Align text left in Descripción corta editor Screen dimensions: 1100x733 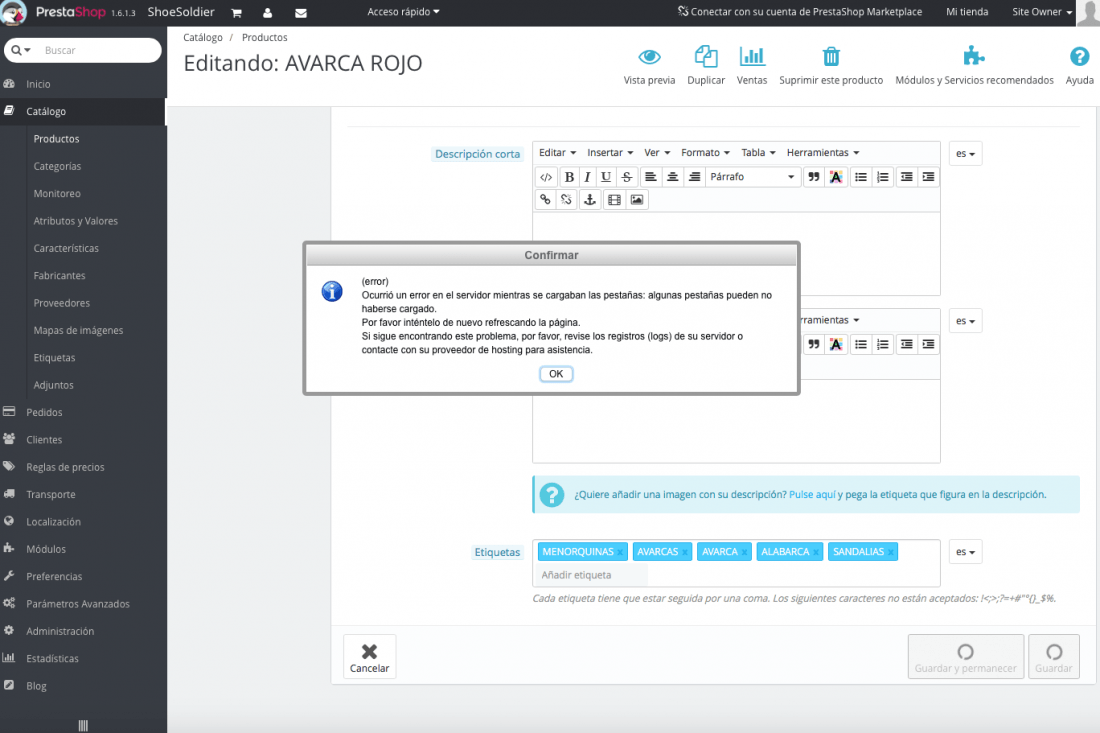650,177
